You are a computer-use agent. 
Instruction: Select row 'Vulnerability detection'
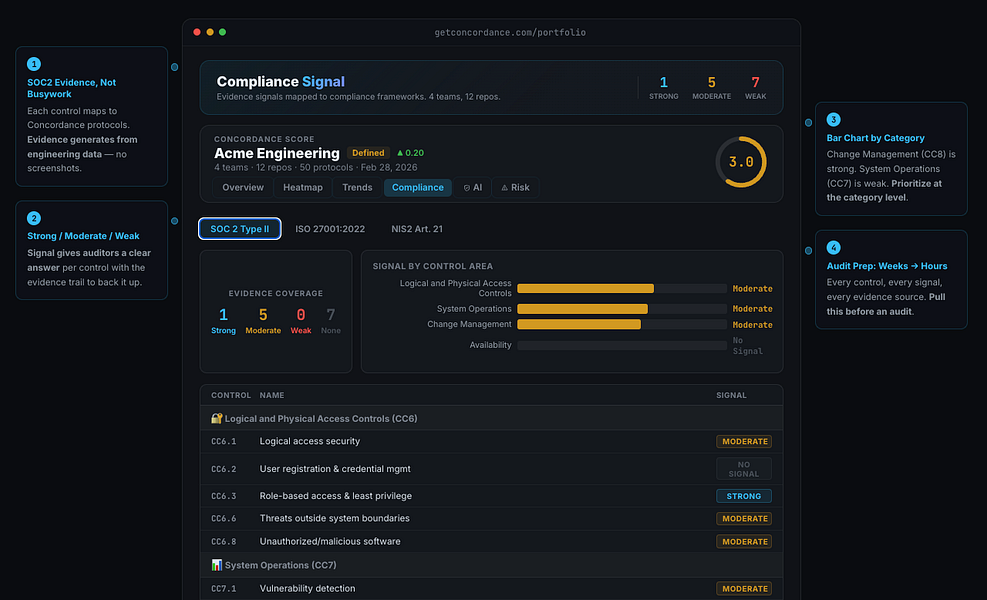coord(492,589)
